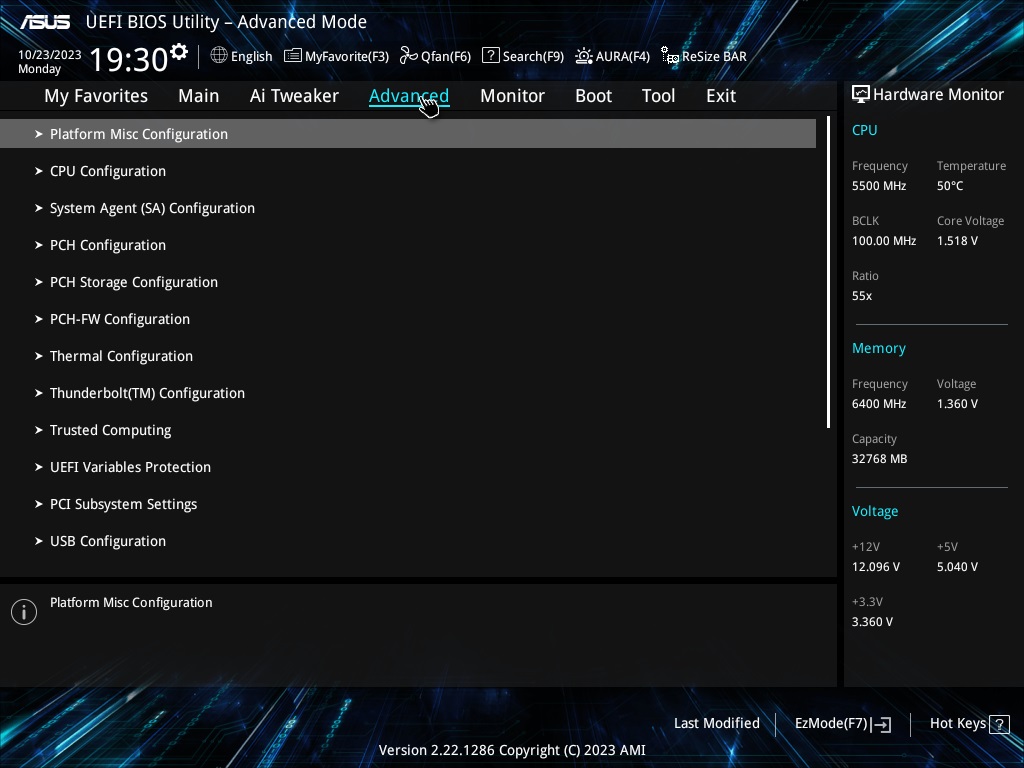Click MyFavorite(F3) label
This screenshot has width=1024, height=768.
pyautogui.click(x=347, y=57)
